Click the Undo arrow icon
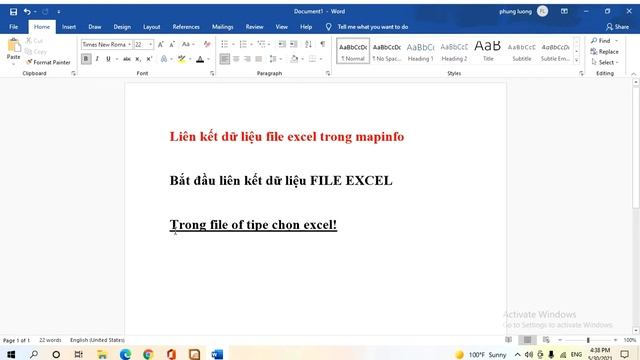This screenshot has width=640, height=360. pyautogui.click(x=27, y=12)
